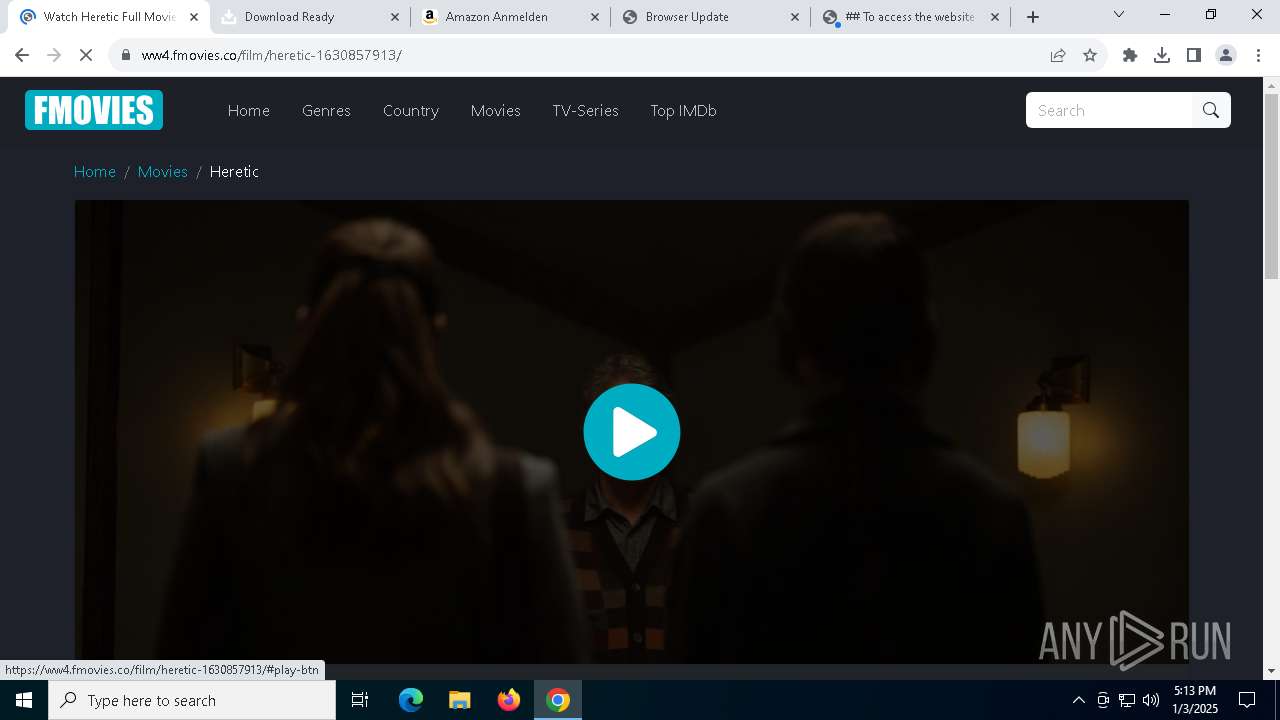View site information lock icon
The width and height of the screenshot is (1280, 720).
click(x=125, y=55)
